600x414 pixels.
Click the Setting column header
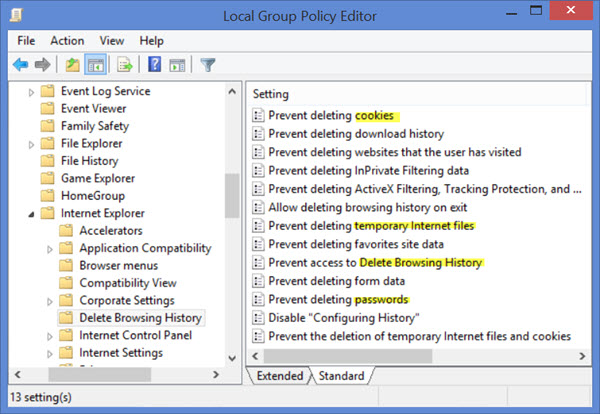(417, 94)
